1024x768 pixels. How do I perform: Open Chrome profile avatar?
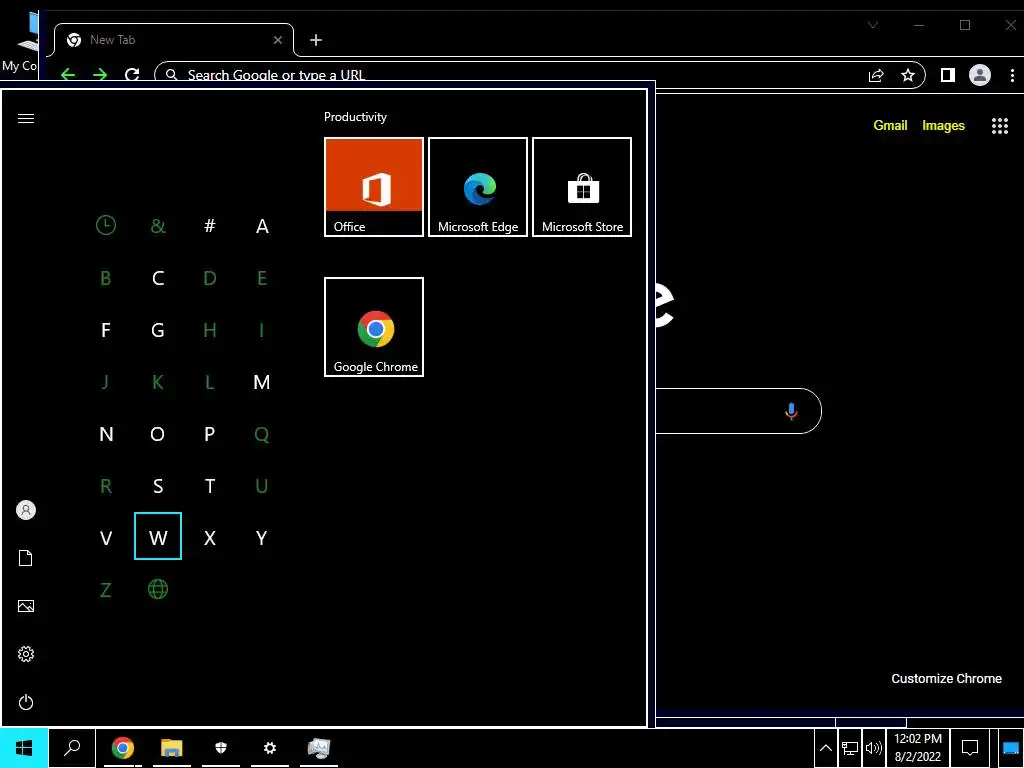980,75
